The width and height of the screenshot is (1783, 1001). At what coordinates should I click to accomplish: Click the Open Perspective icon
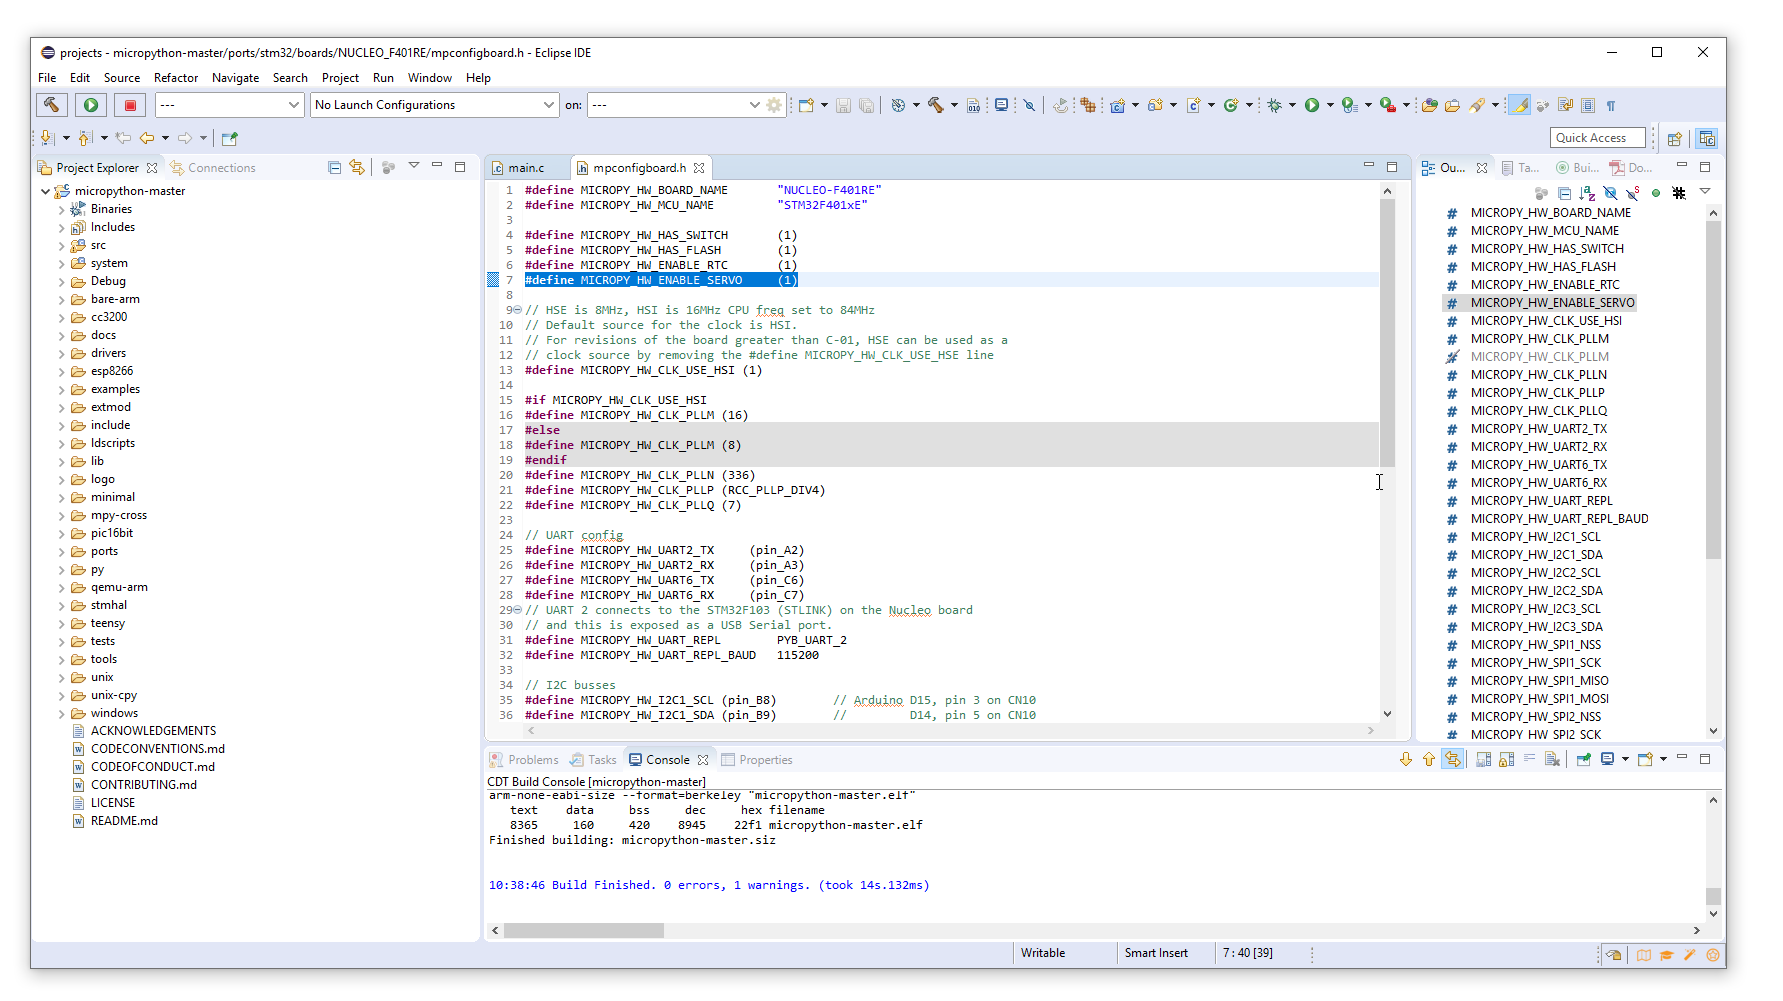coord(1675,138)
